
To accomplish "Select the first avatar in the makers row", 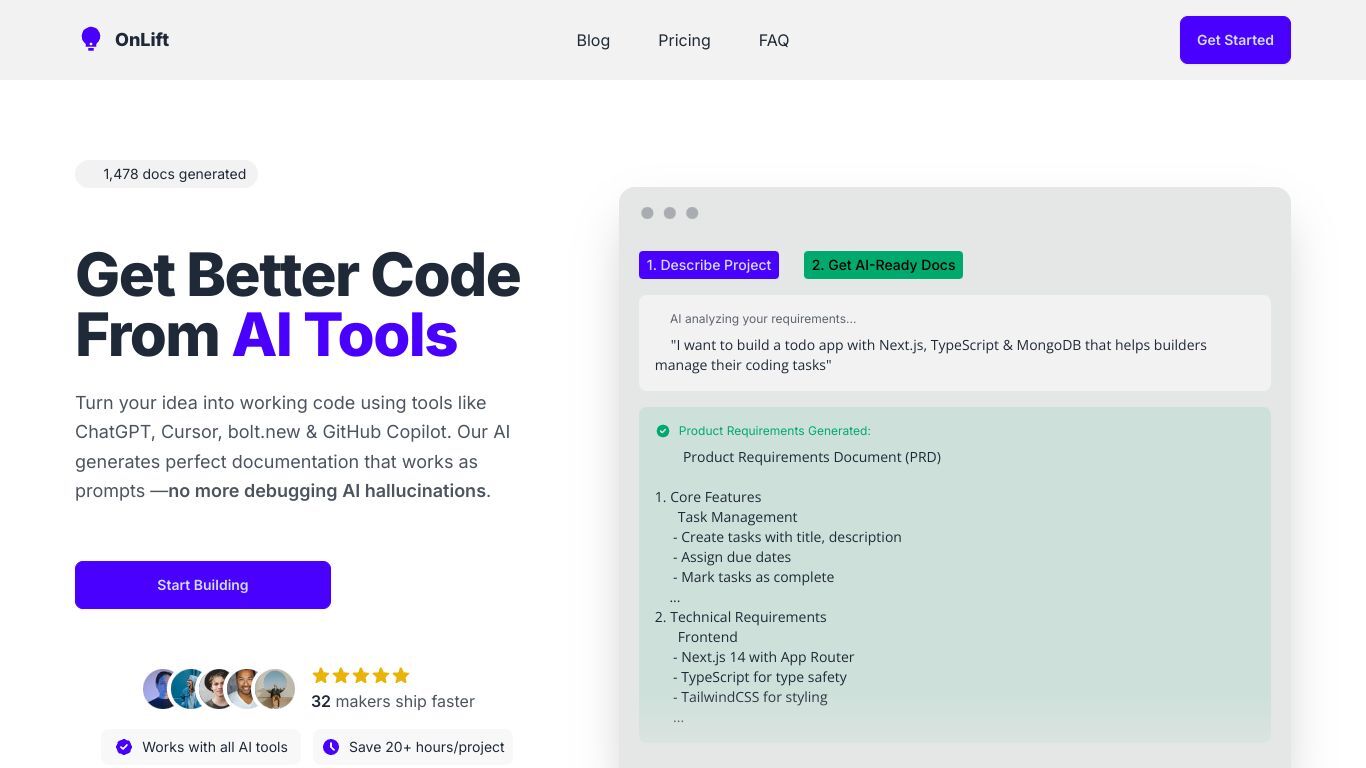I will point(160,689).
